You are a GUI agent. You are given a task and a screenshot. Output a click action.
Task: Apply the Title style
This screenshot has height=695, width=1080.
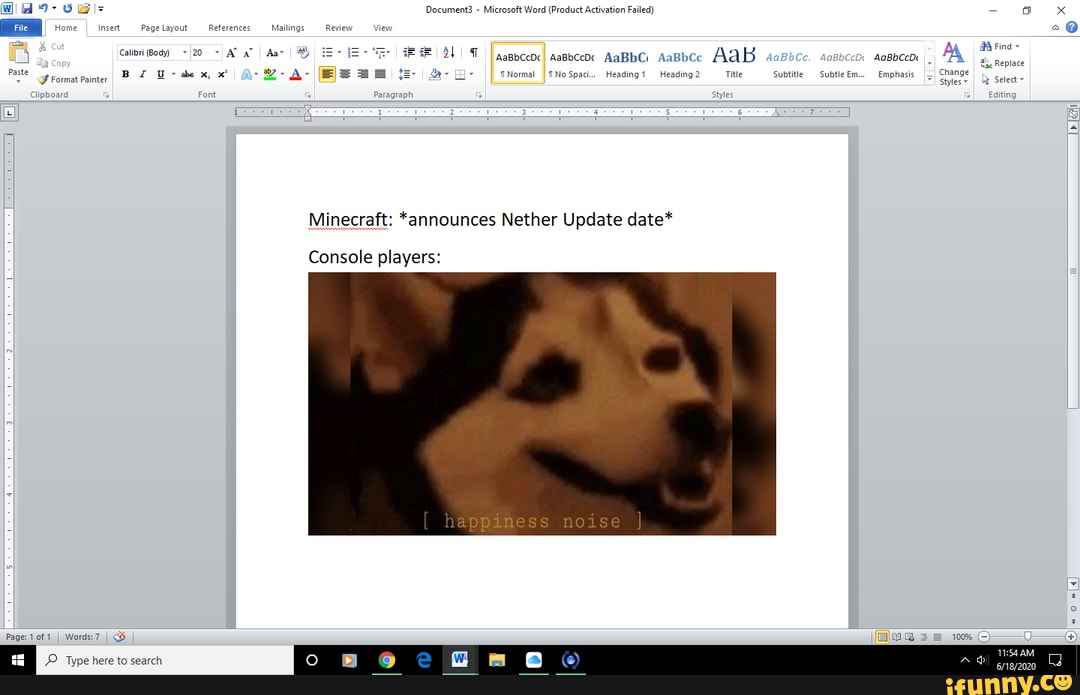pyautogui.click(x=734, y=63)
